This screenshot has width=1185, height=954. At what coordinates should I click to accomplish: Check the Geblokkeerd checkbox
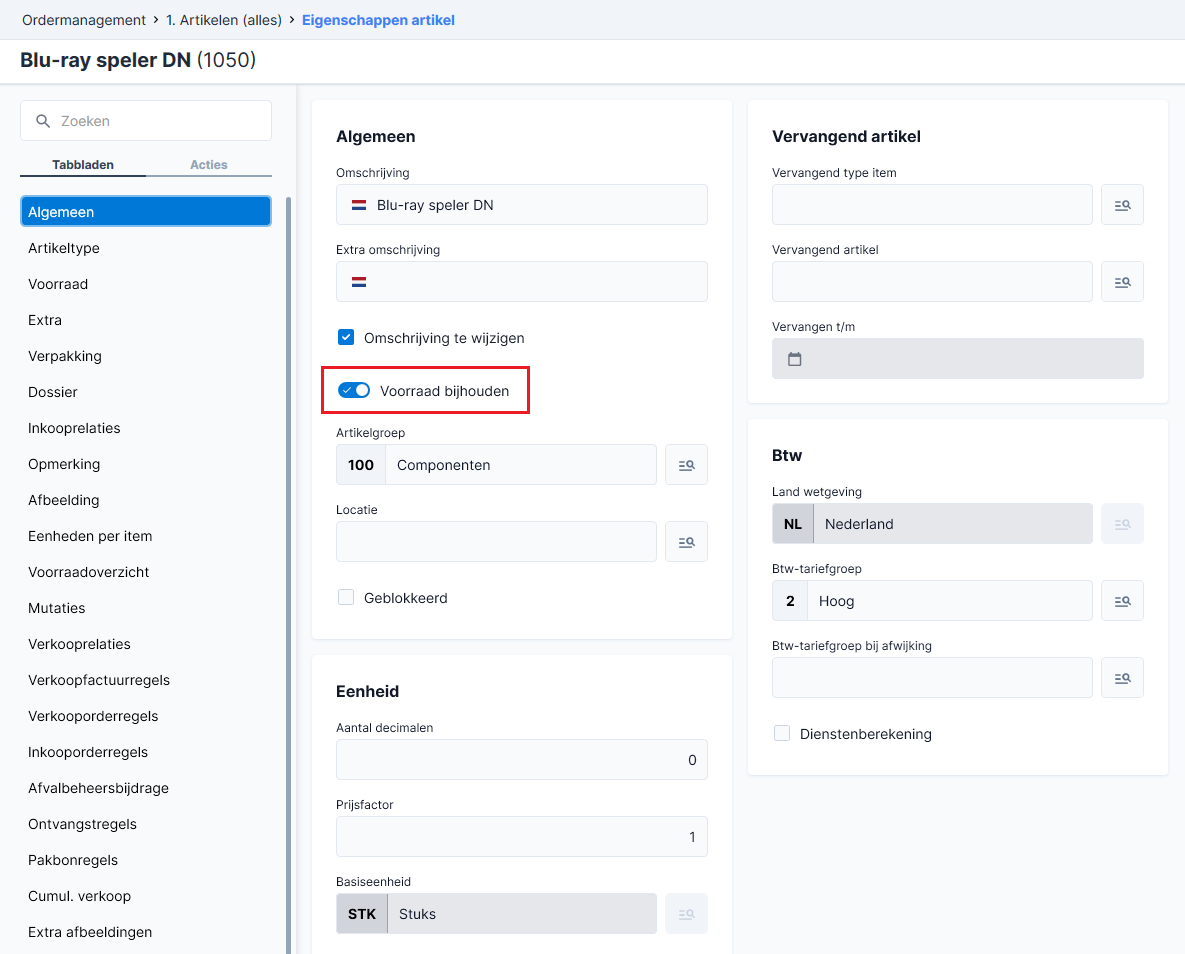pos(346,597)
